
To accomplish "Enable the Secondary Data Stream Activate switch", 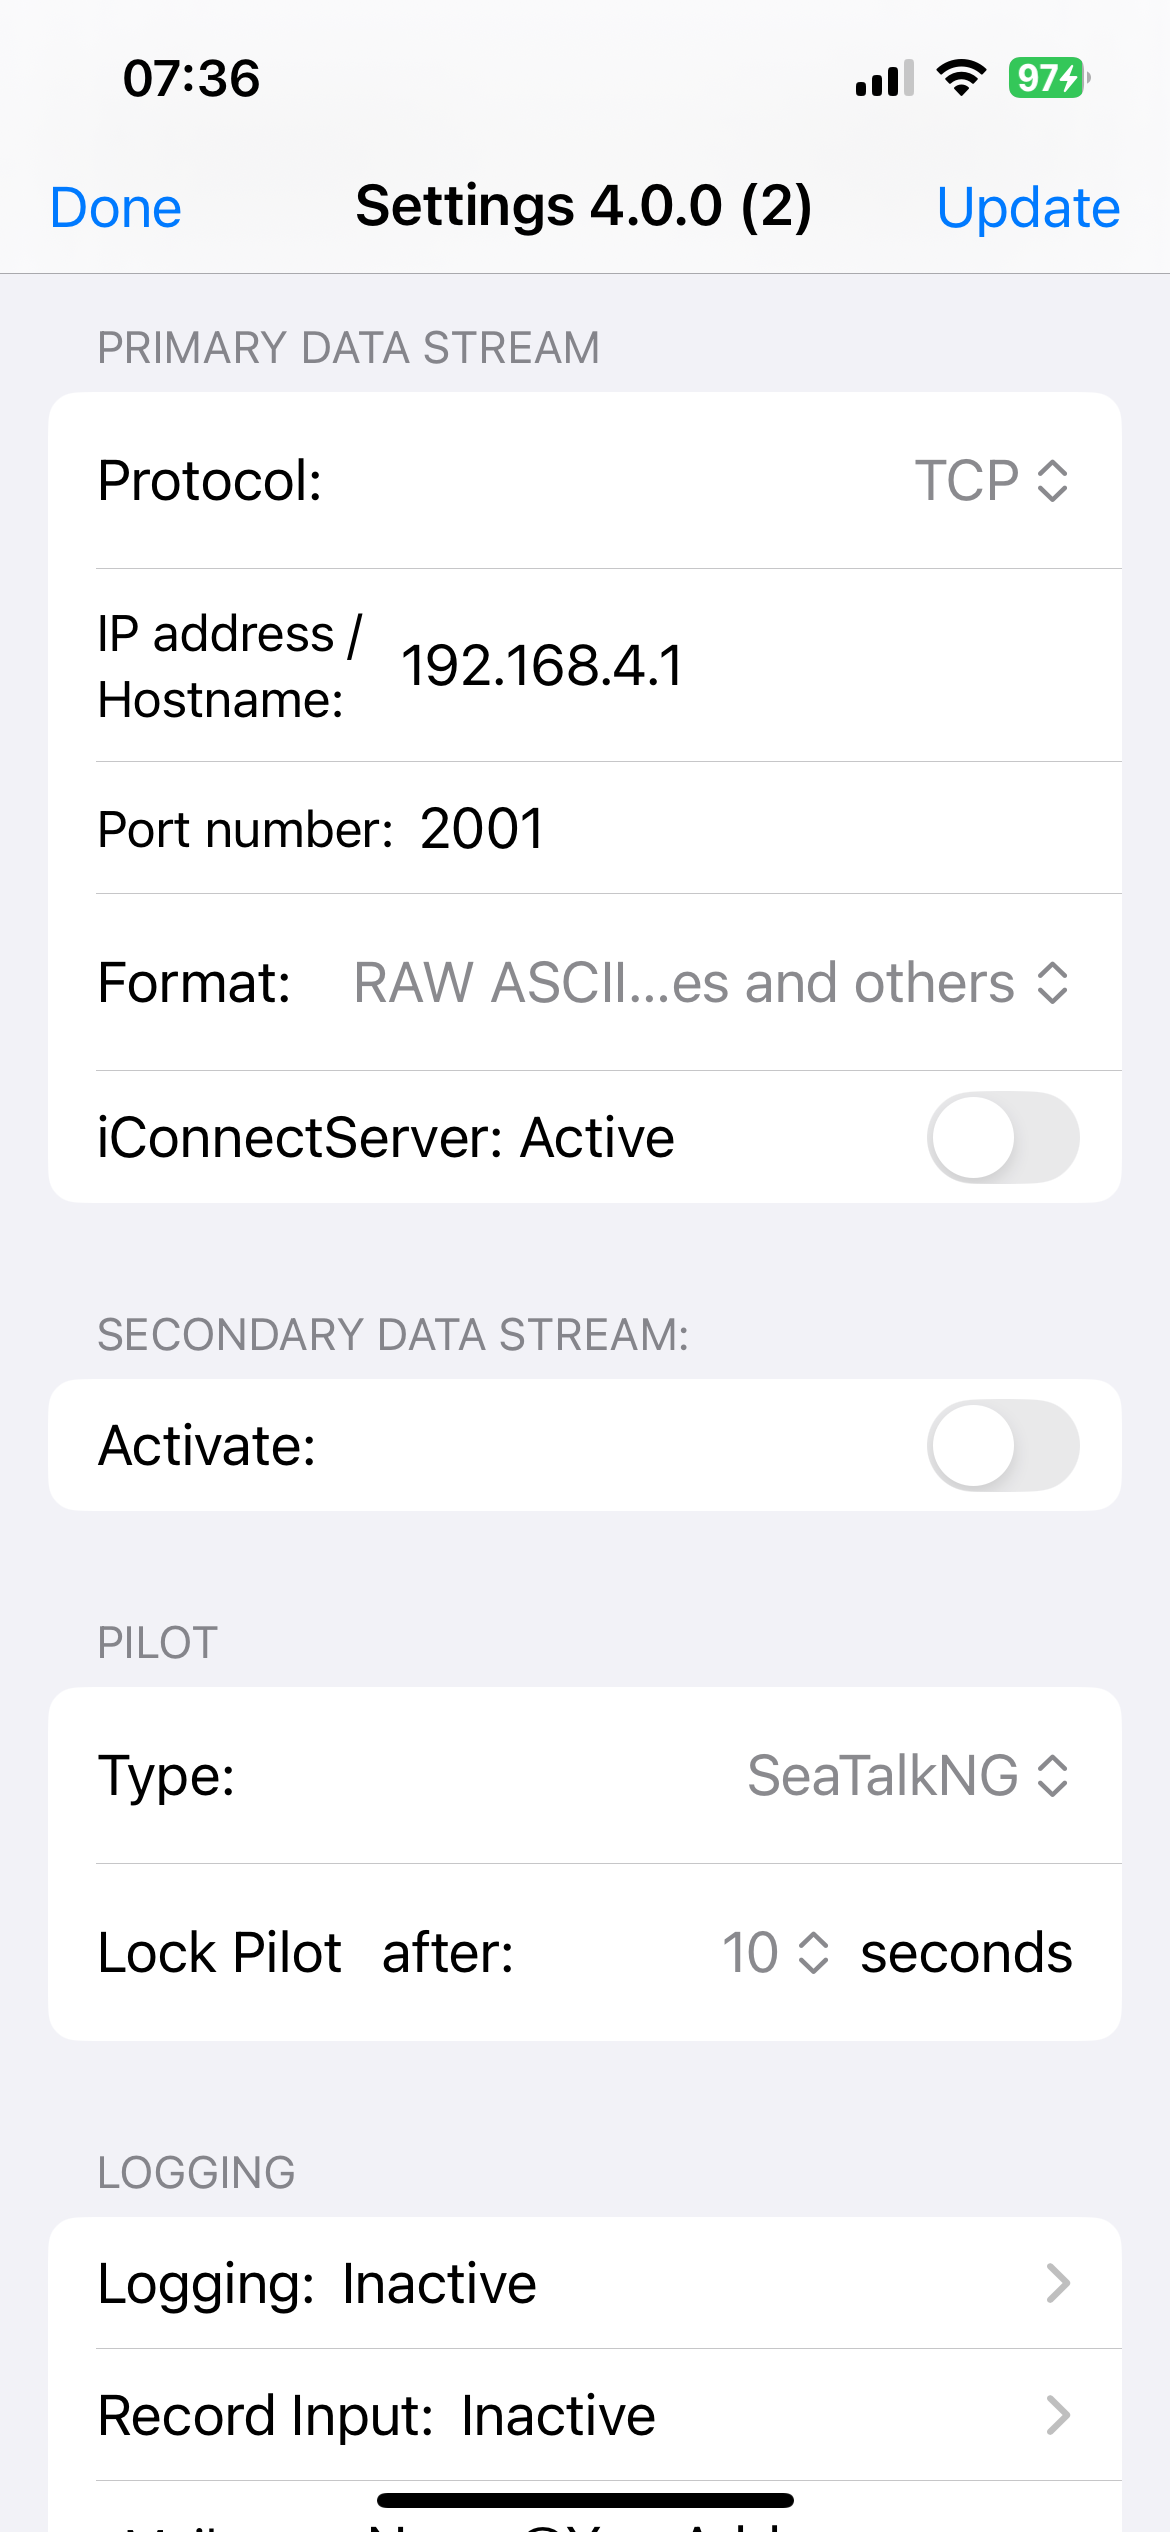I will 1003,1445.
